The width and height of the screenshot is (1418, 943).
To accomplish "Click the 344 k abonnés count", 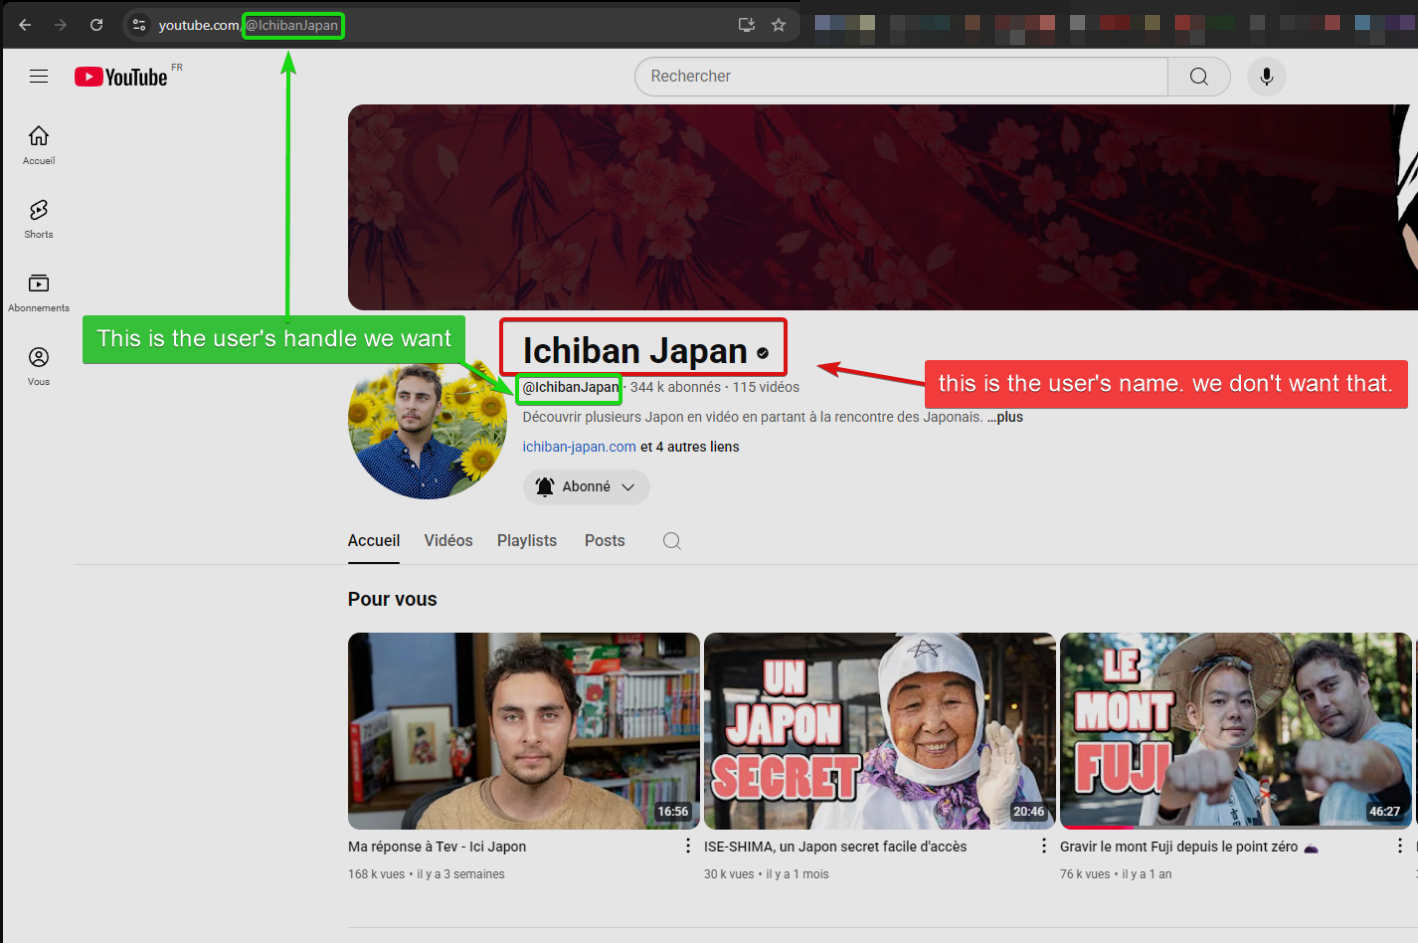I will (675, 387).
